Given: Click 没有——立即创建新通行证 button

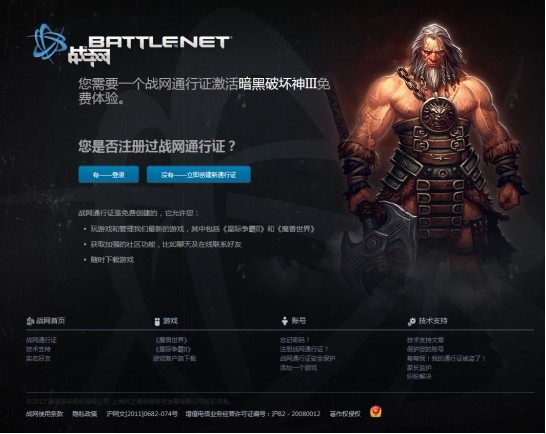Looking at the screenshot, I should 198,175.
